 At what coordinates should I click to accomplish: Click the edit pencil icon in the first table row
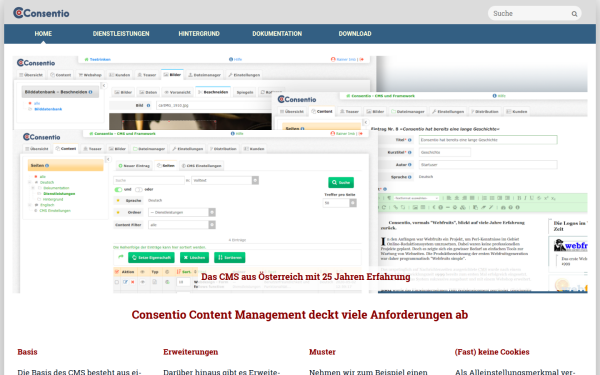[x=125, y=282]
